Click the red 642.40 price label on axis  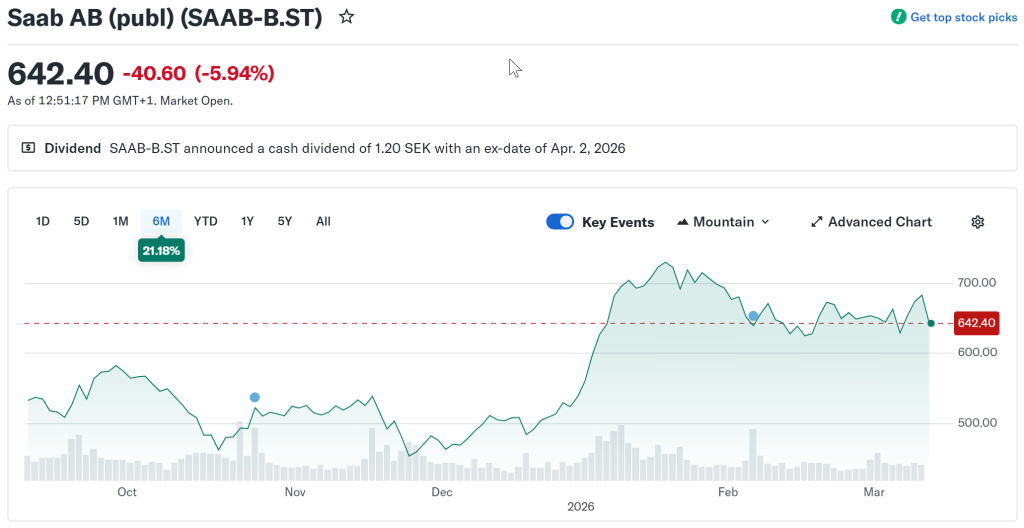(976, 323)
